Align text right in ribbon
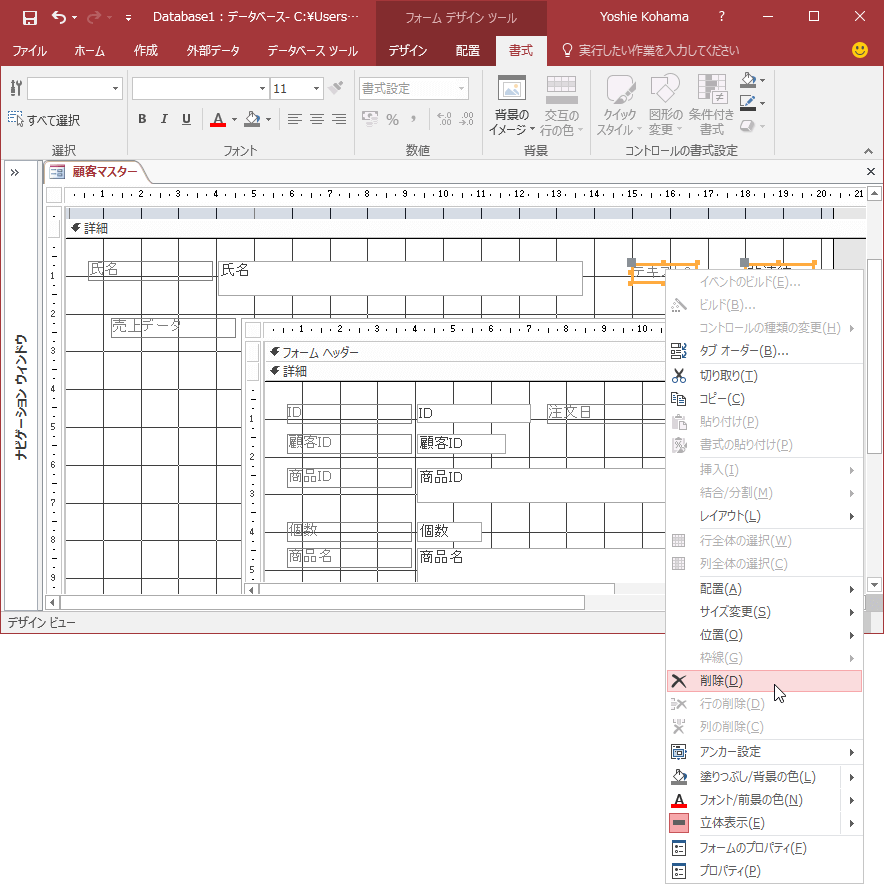This screenshot has width=884, height=884. pyautogui.click(x=339, y=119)
